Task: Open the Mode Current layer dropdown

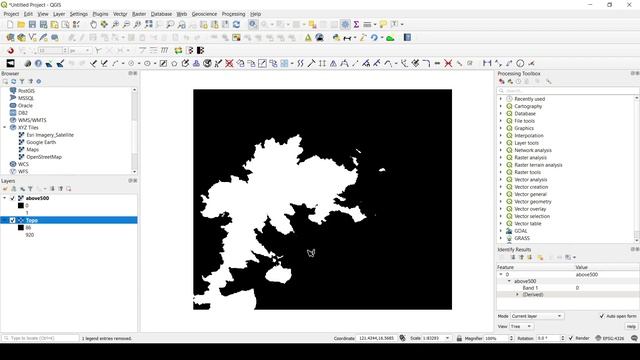Action: [x=537, y=316]
